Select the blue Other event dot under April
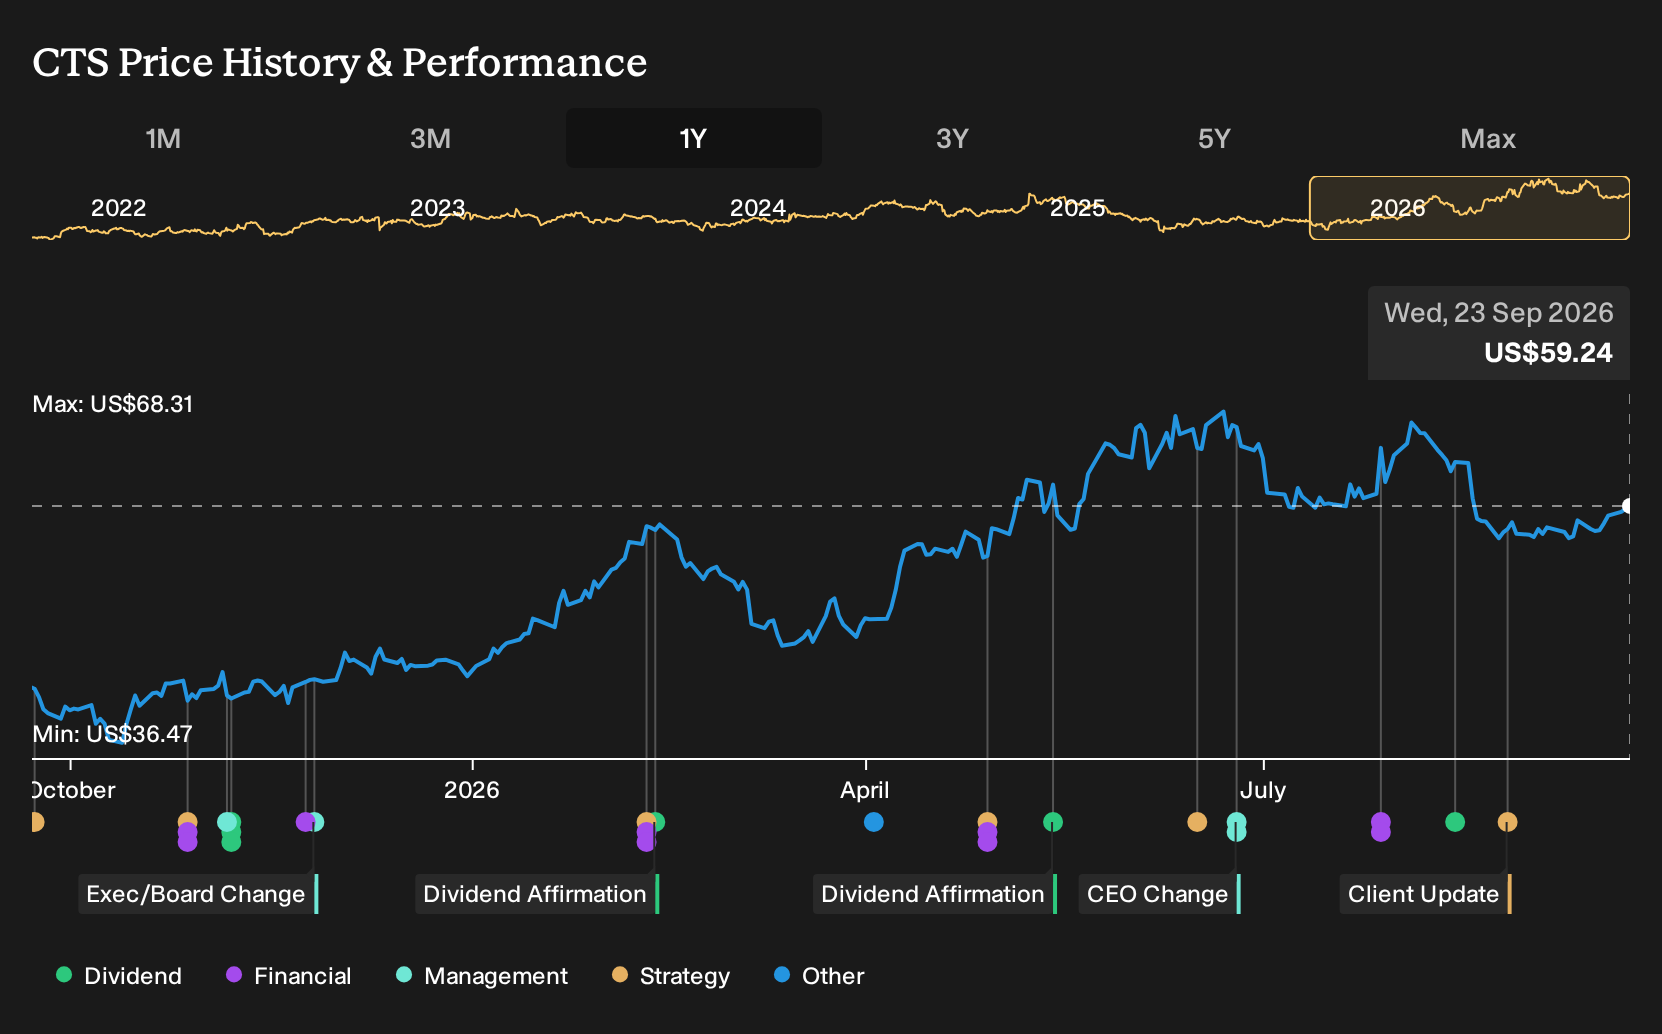This screenshot has height=1034, width=1662. coord(874,822)
